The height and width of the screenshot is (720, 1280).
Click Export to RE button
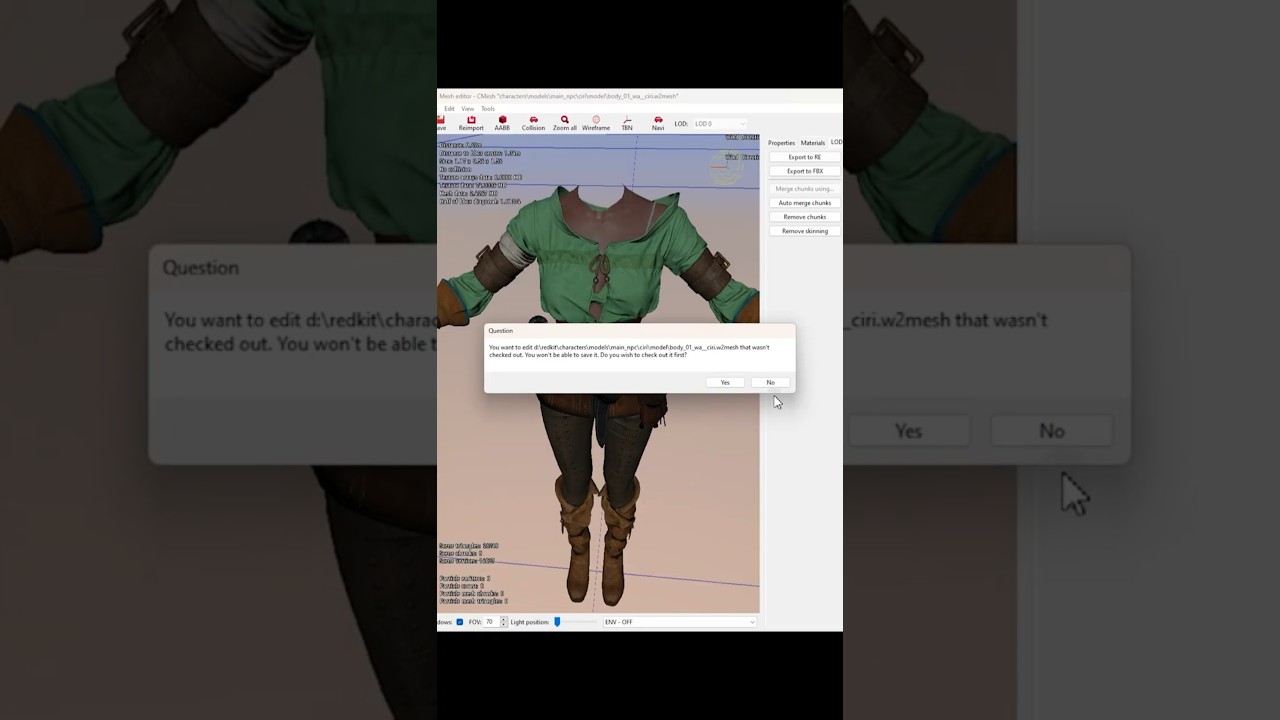click(x=804, y=157)
